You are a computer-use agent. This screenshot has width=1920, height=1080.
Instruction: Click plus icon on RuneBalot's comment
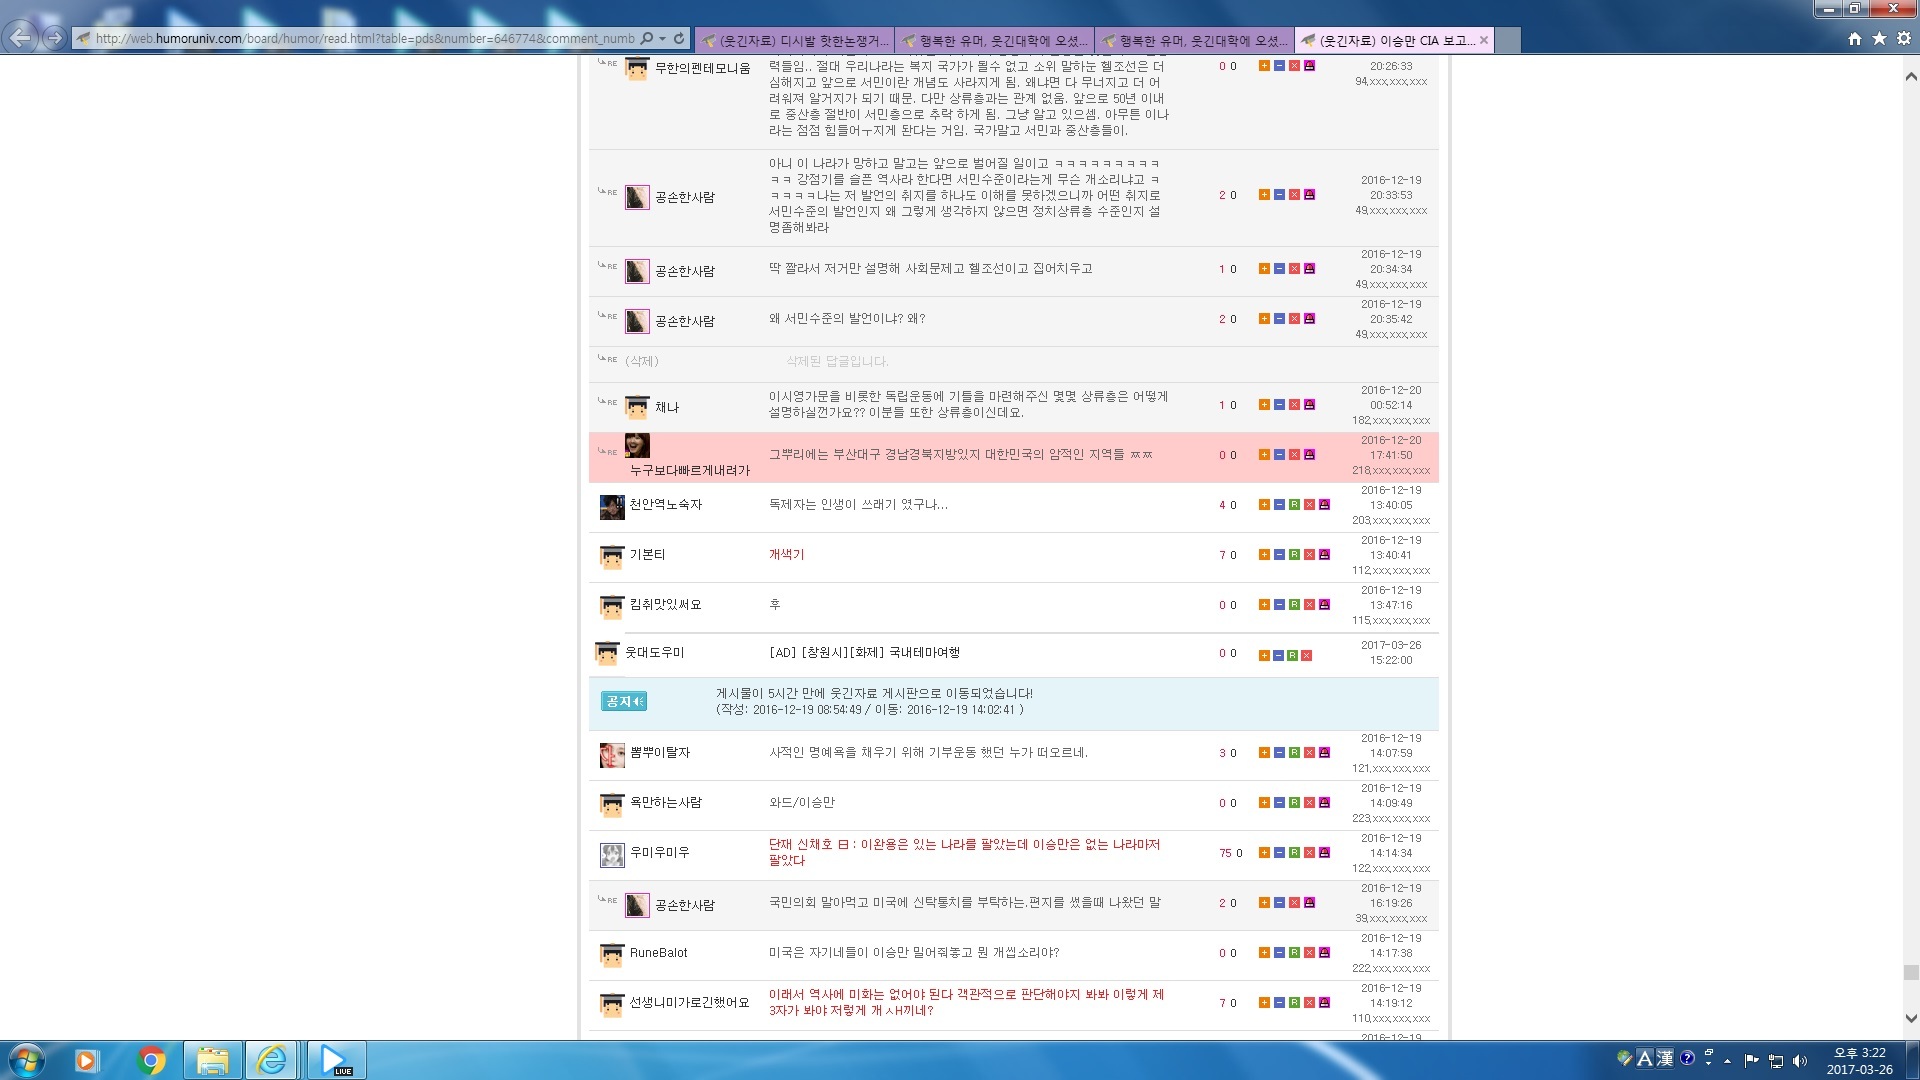coord(1264,953)
